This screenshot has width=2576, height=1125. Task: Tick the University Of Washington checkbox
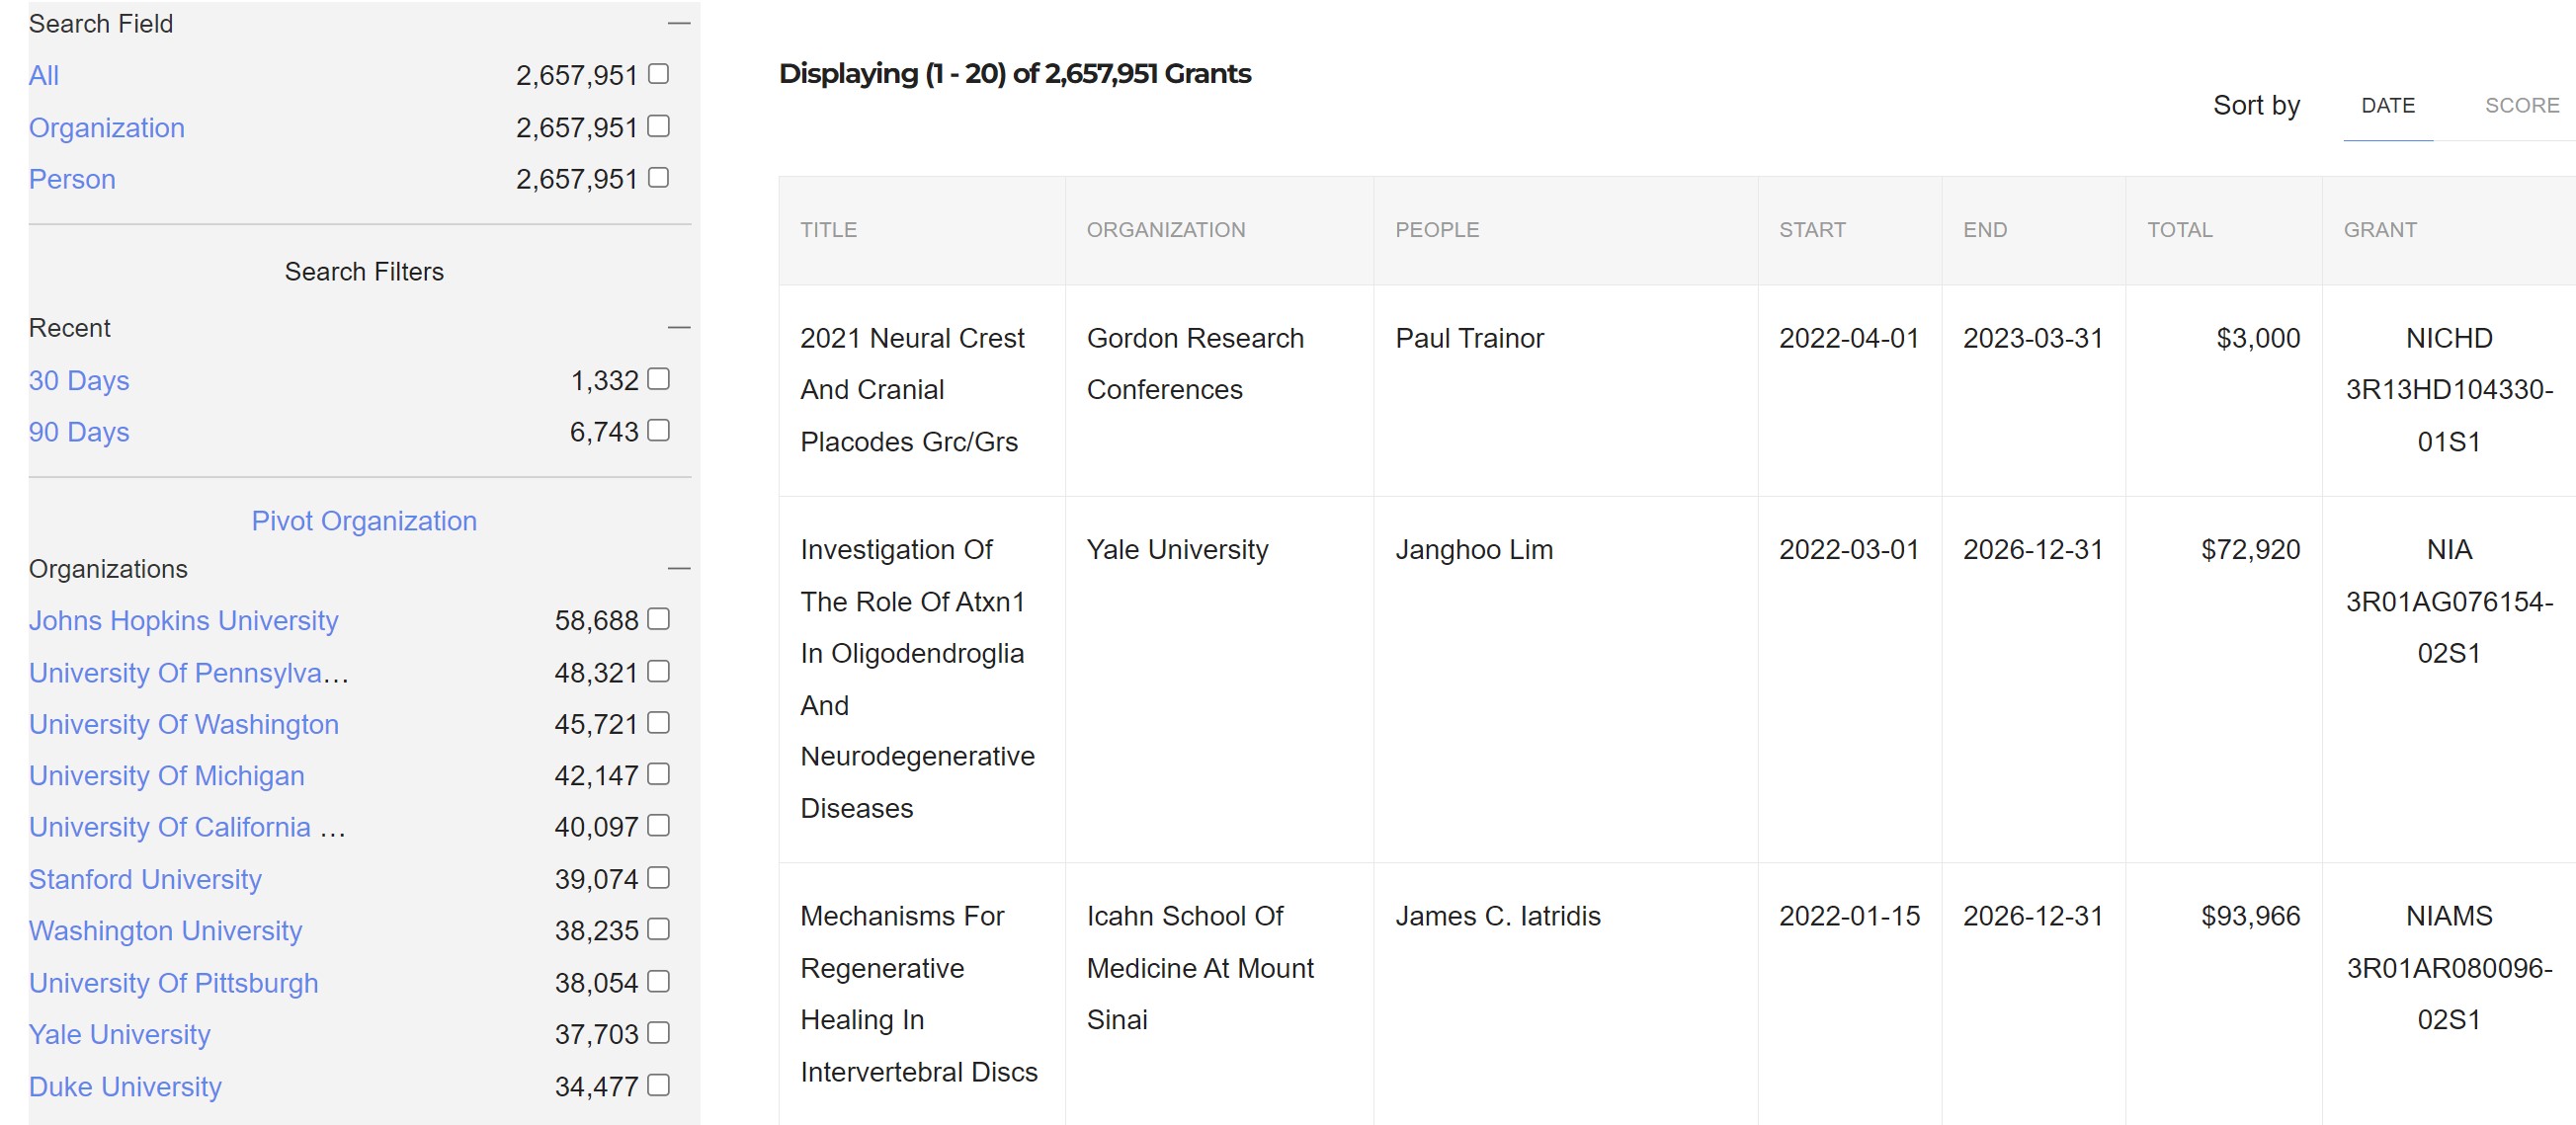click(x=658, y=722)
